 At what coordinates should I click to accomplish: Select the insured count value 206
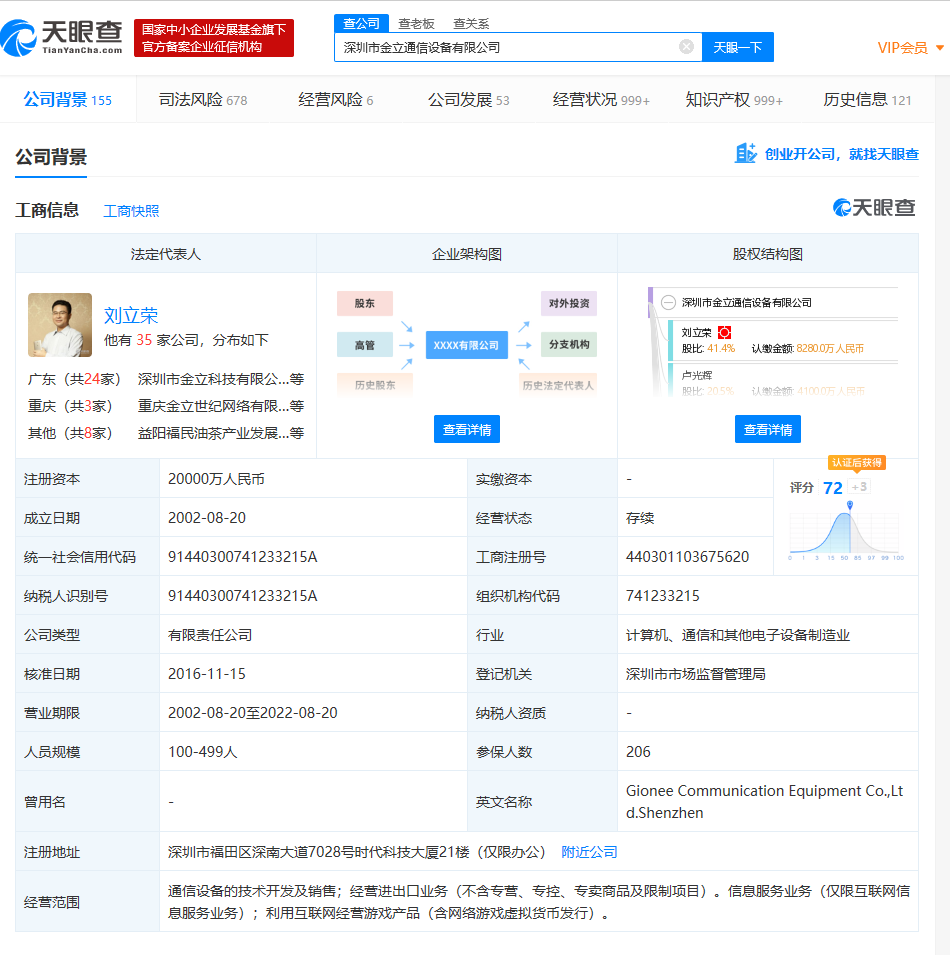coord(638,752)
